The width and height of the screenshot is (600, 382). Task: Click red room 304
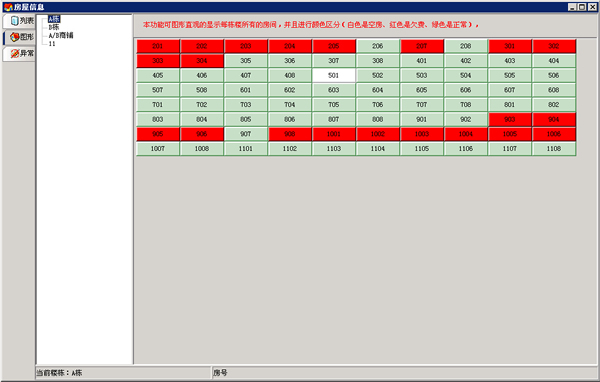202,61
